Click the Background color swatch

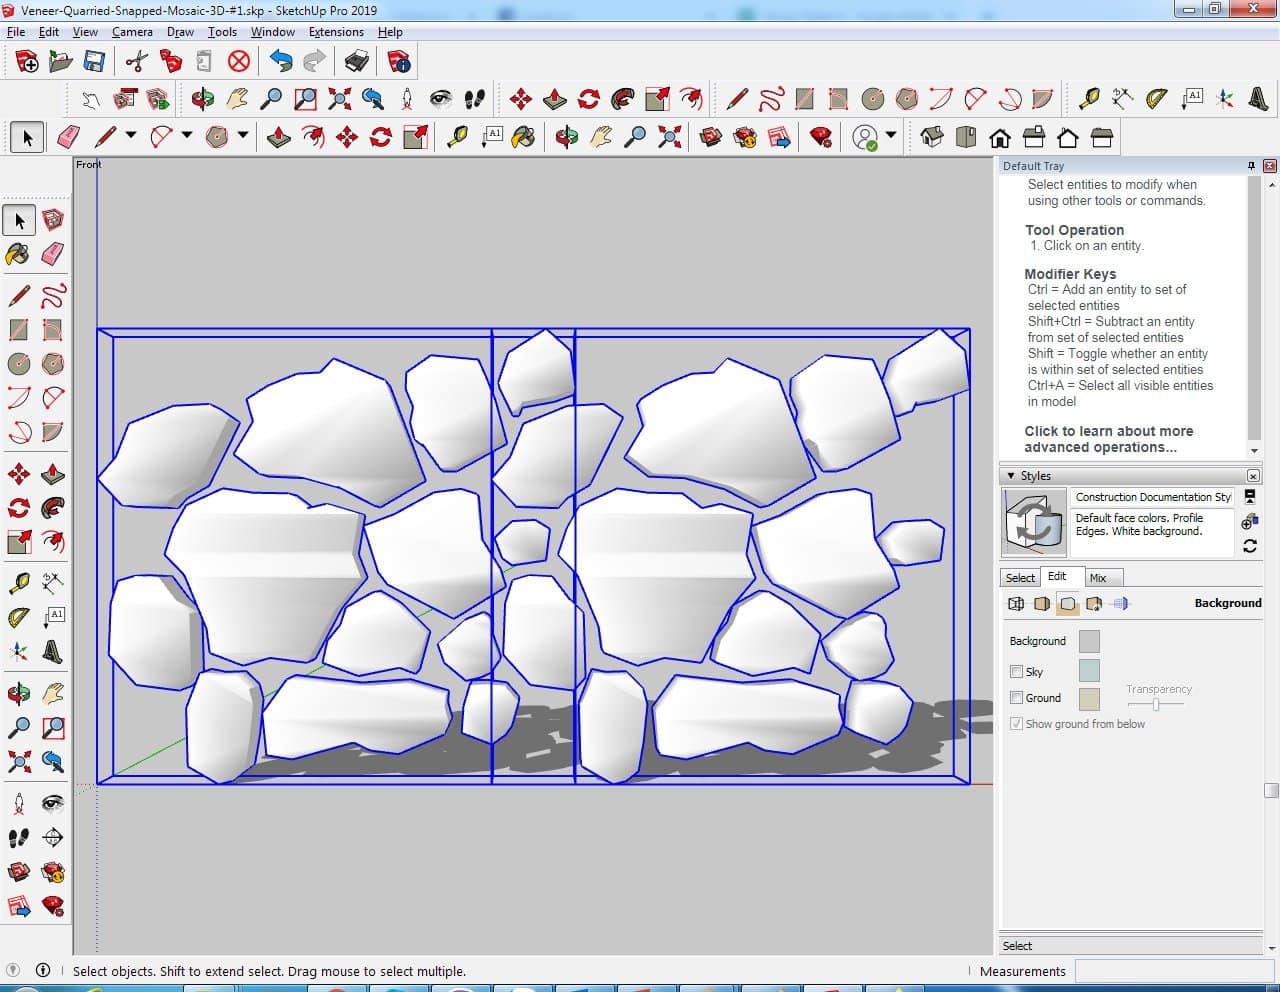click(1089, 641)
